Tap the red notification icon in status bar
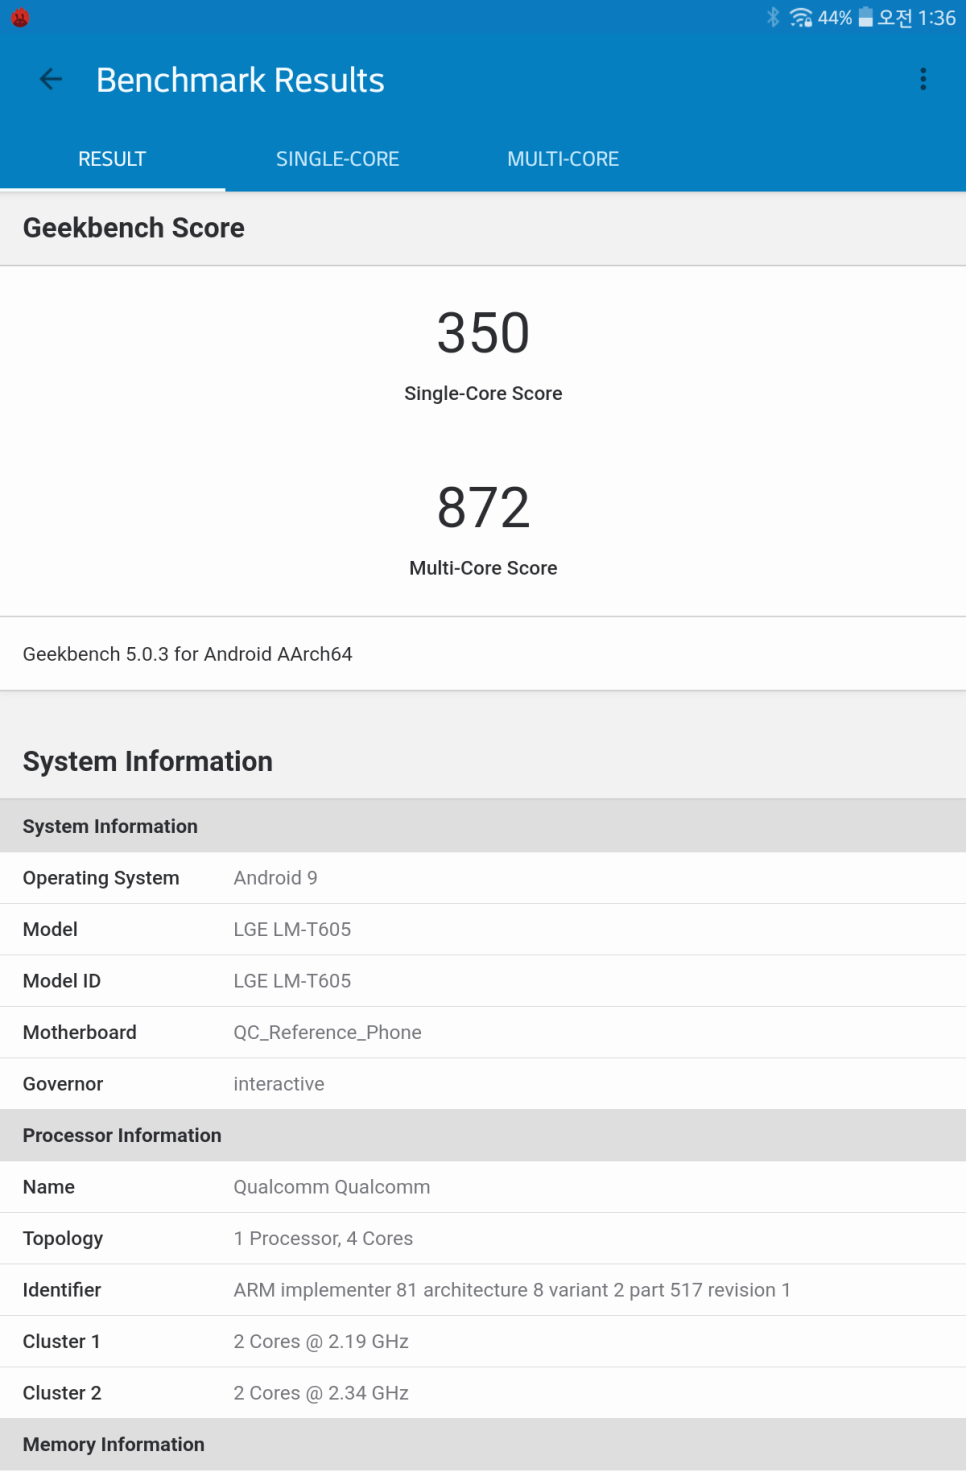Viewport: 966px width, 1472px height. 20,18
